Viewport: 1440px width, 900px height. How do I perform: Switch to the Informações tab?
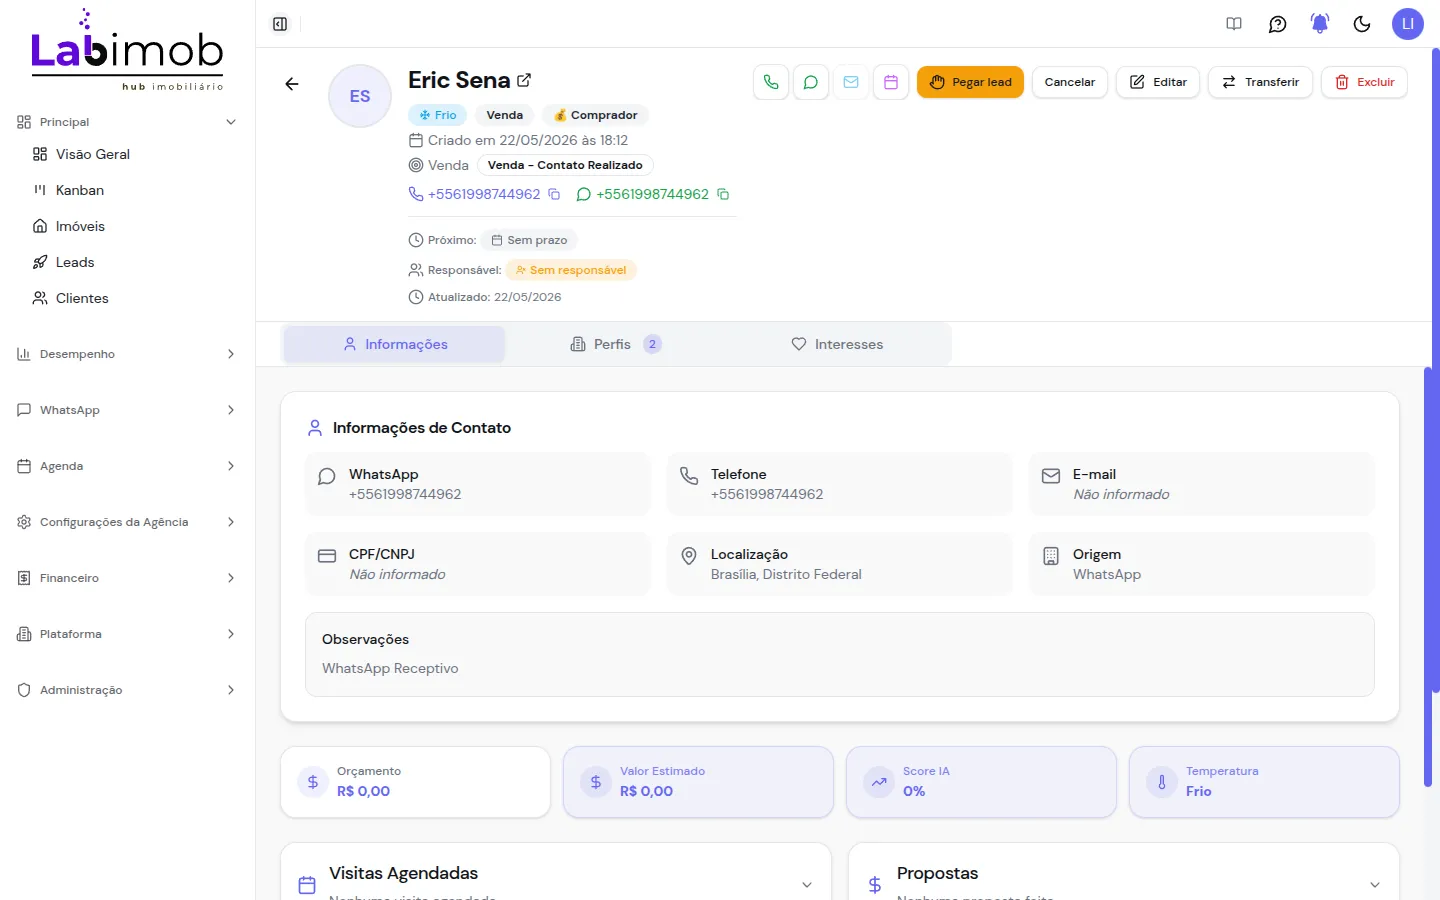coord(395,344)
